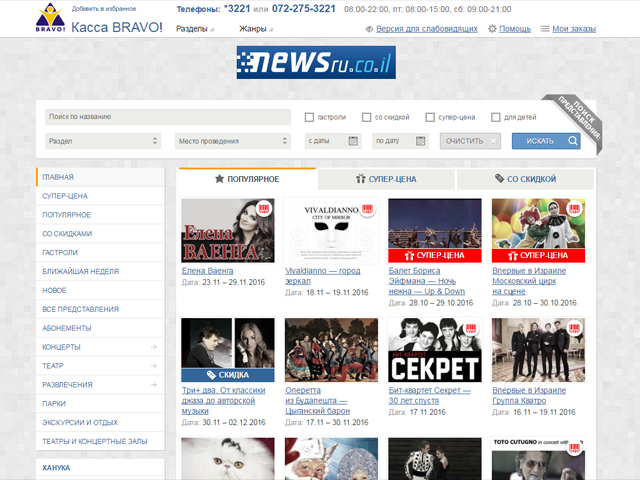Click ticket badge on Группа Кватро poster
Image resolution: width=640 pixels, height=480 pixels.
[x=575, y=328]
